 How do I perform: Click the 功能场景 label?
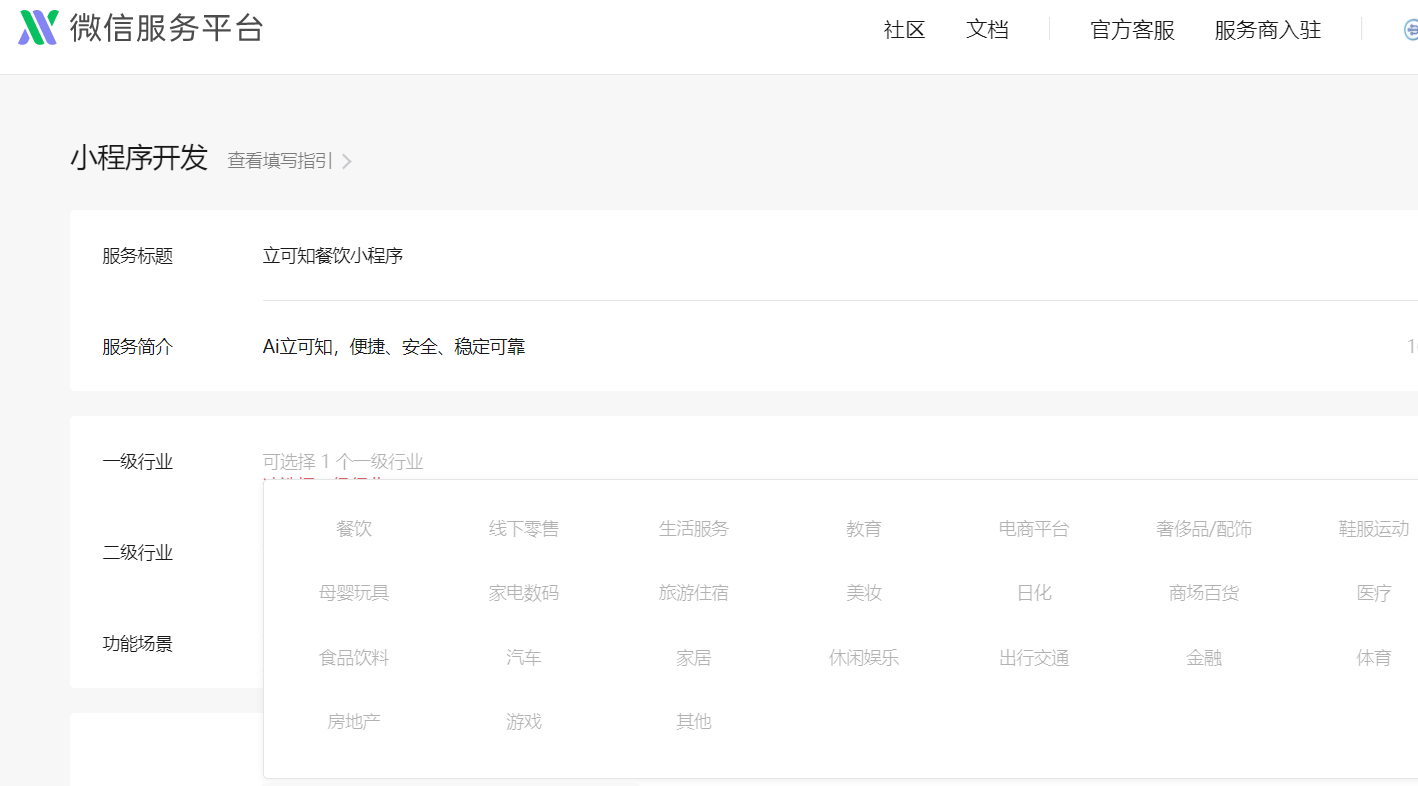[x=137, y=644]
